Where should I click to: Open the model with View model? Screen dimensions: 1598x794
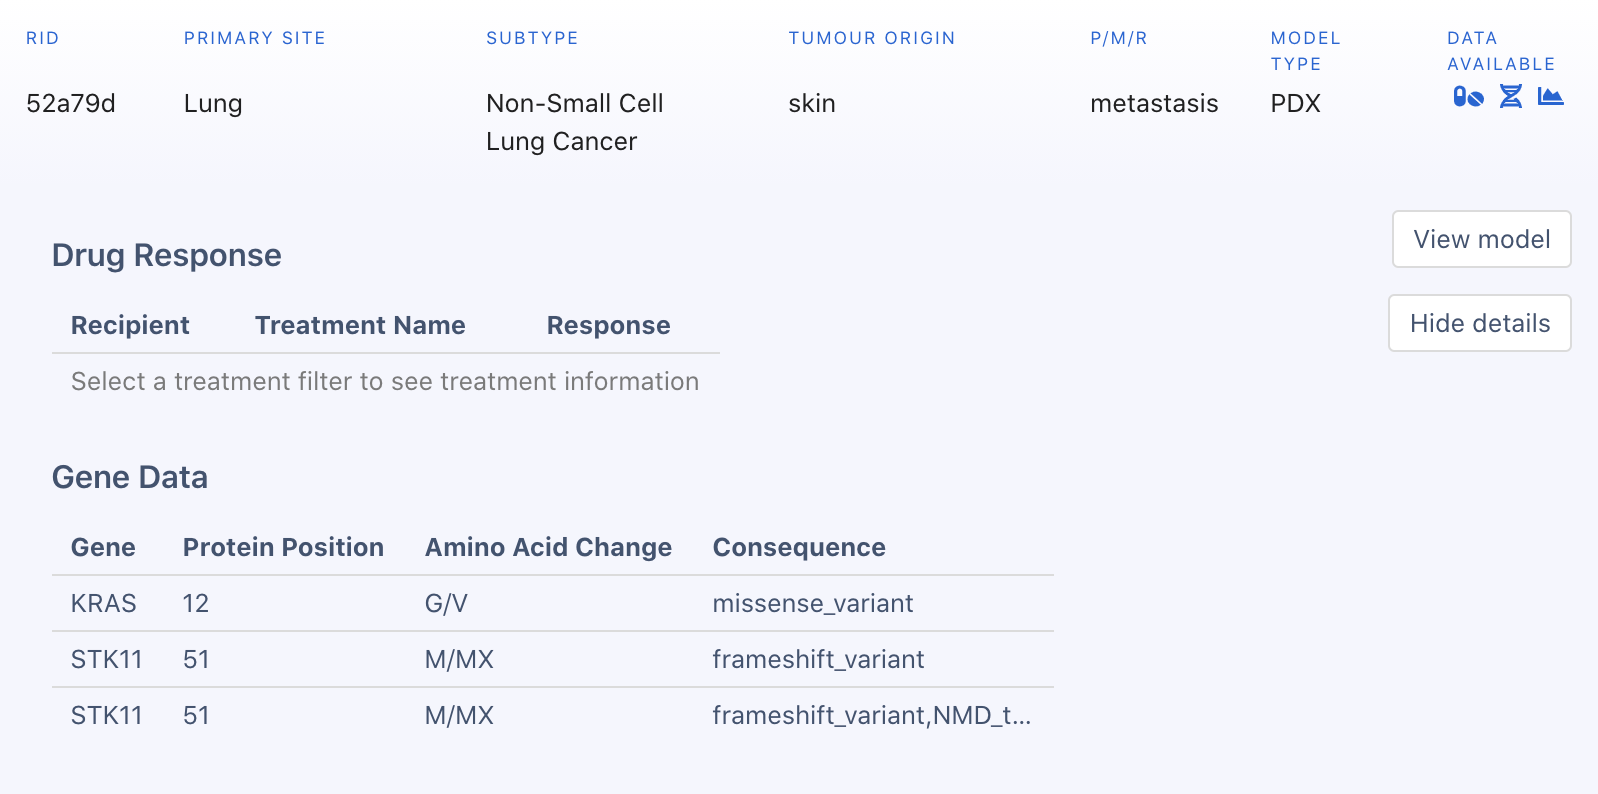1481,239
